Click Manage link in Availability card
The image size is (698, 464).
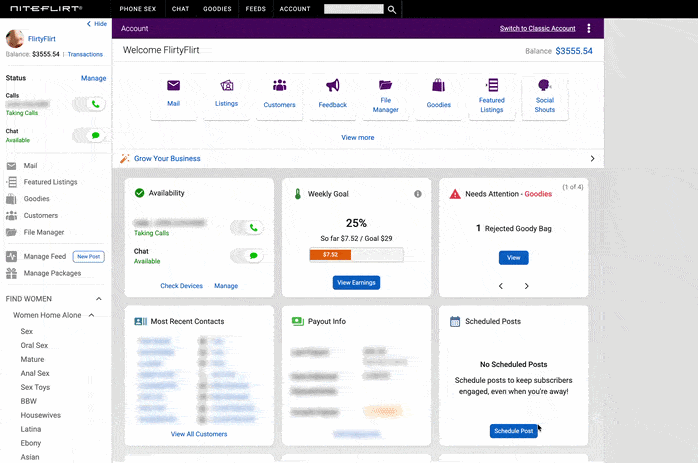pos(226,286)
